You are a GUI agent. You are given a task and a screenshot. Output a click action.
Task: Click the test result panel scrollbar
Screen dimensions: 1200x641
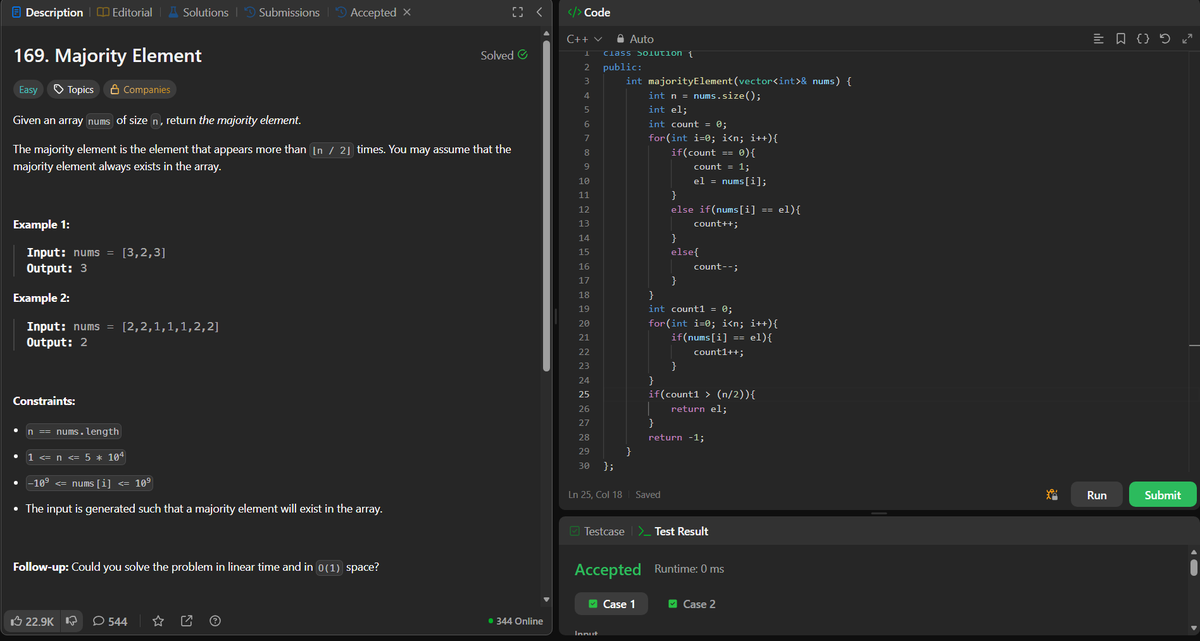[1192, 567]
